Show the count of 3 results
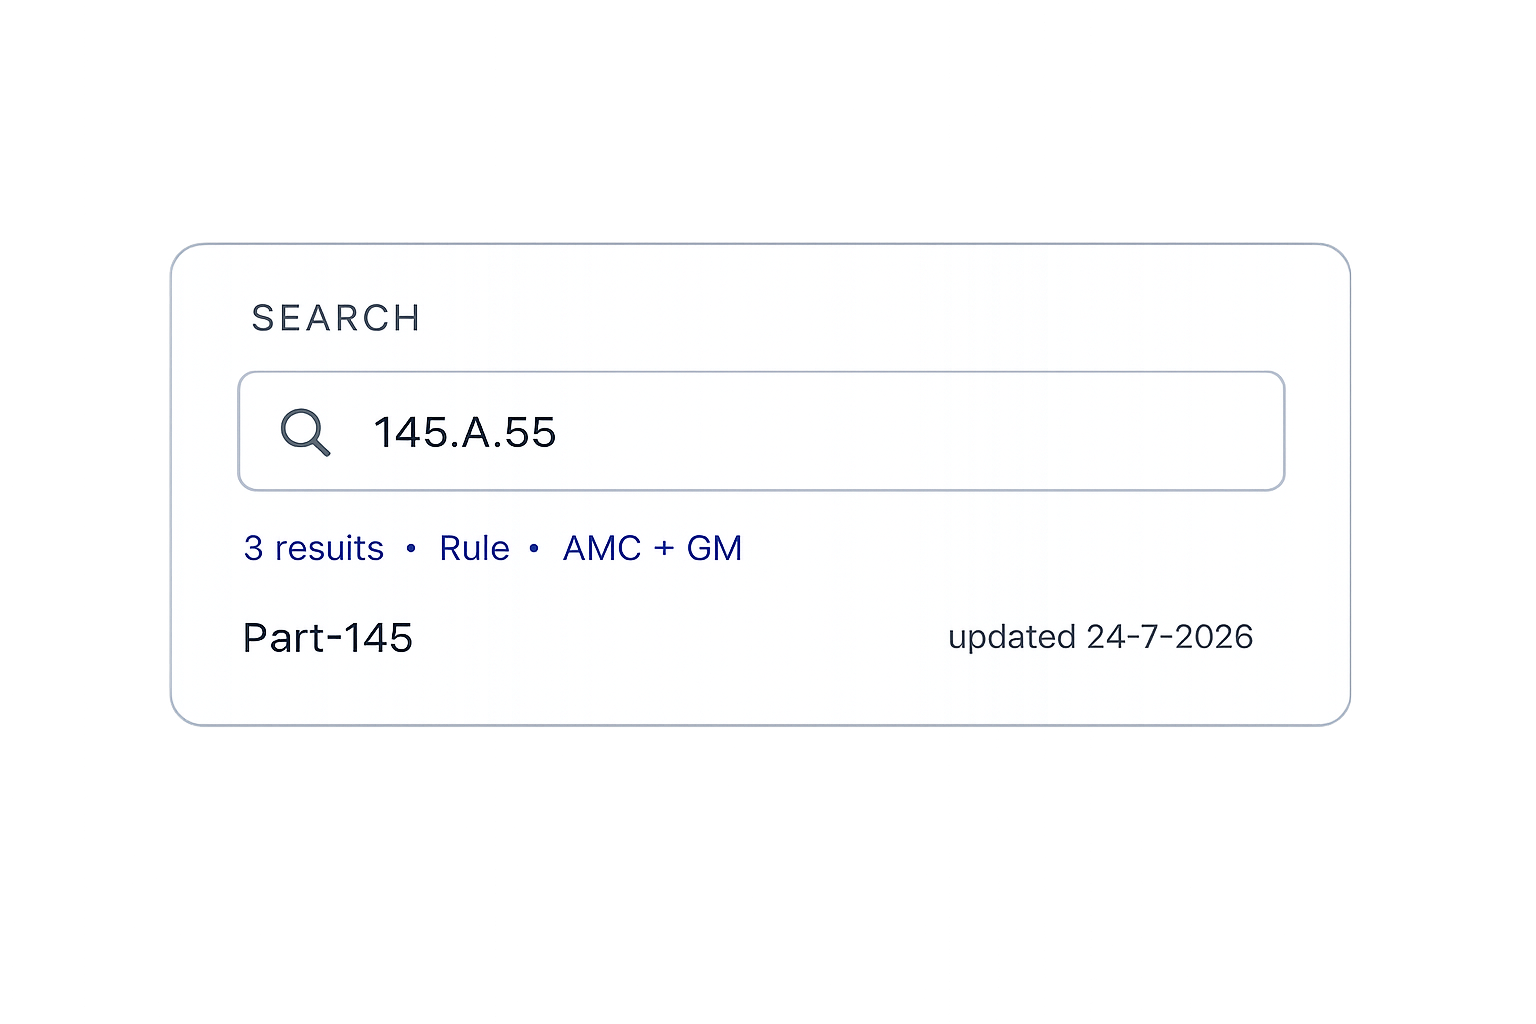This screenshot has width=1536, height=1024. point(314,548)
